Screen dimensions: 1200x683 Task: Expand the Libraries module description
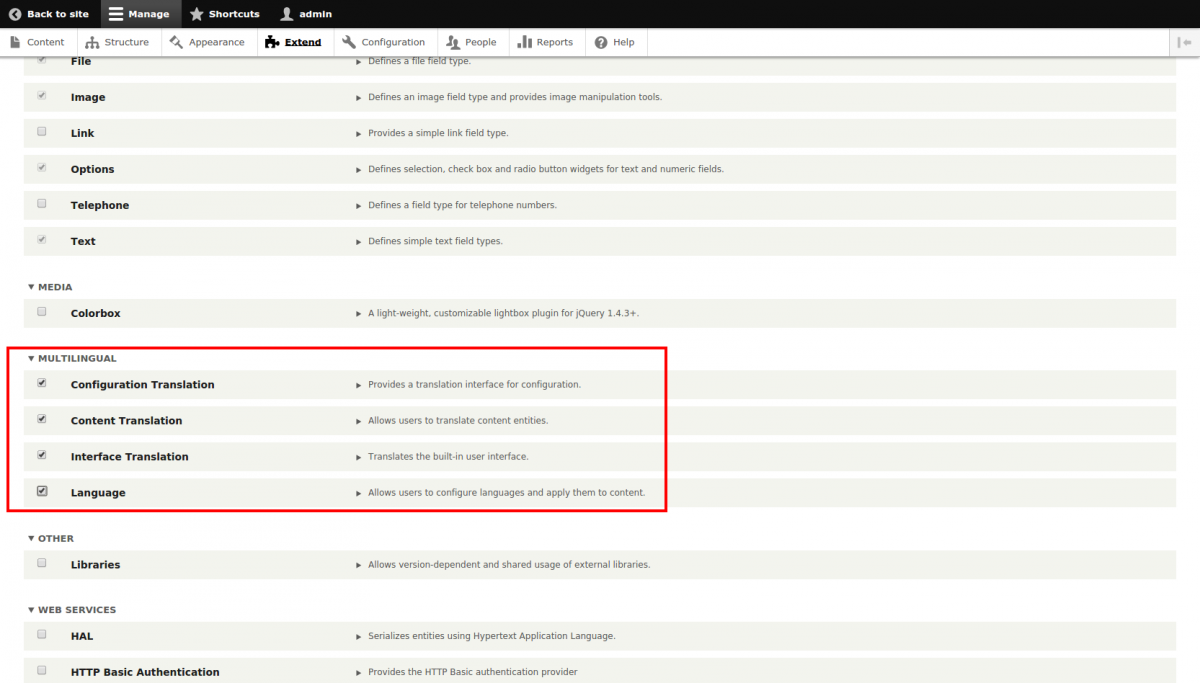[x=503, y=564]
